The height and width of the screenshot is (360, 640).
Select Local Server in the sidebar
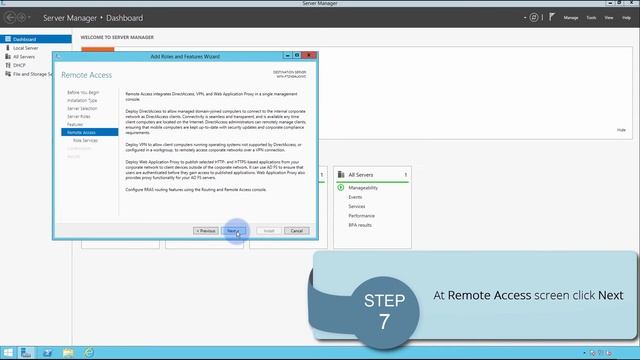pos(25,48)
